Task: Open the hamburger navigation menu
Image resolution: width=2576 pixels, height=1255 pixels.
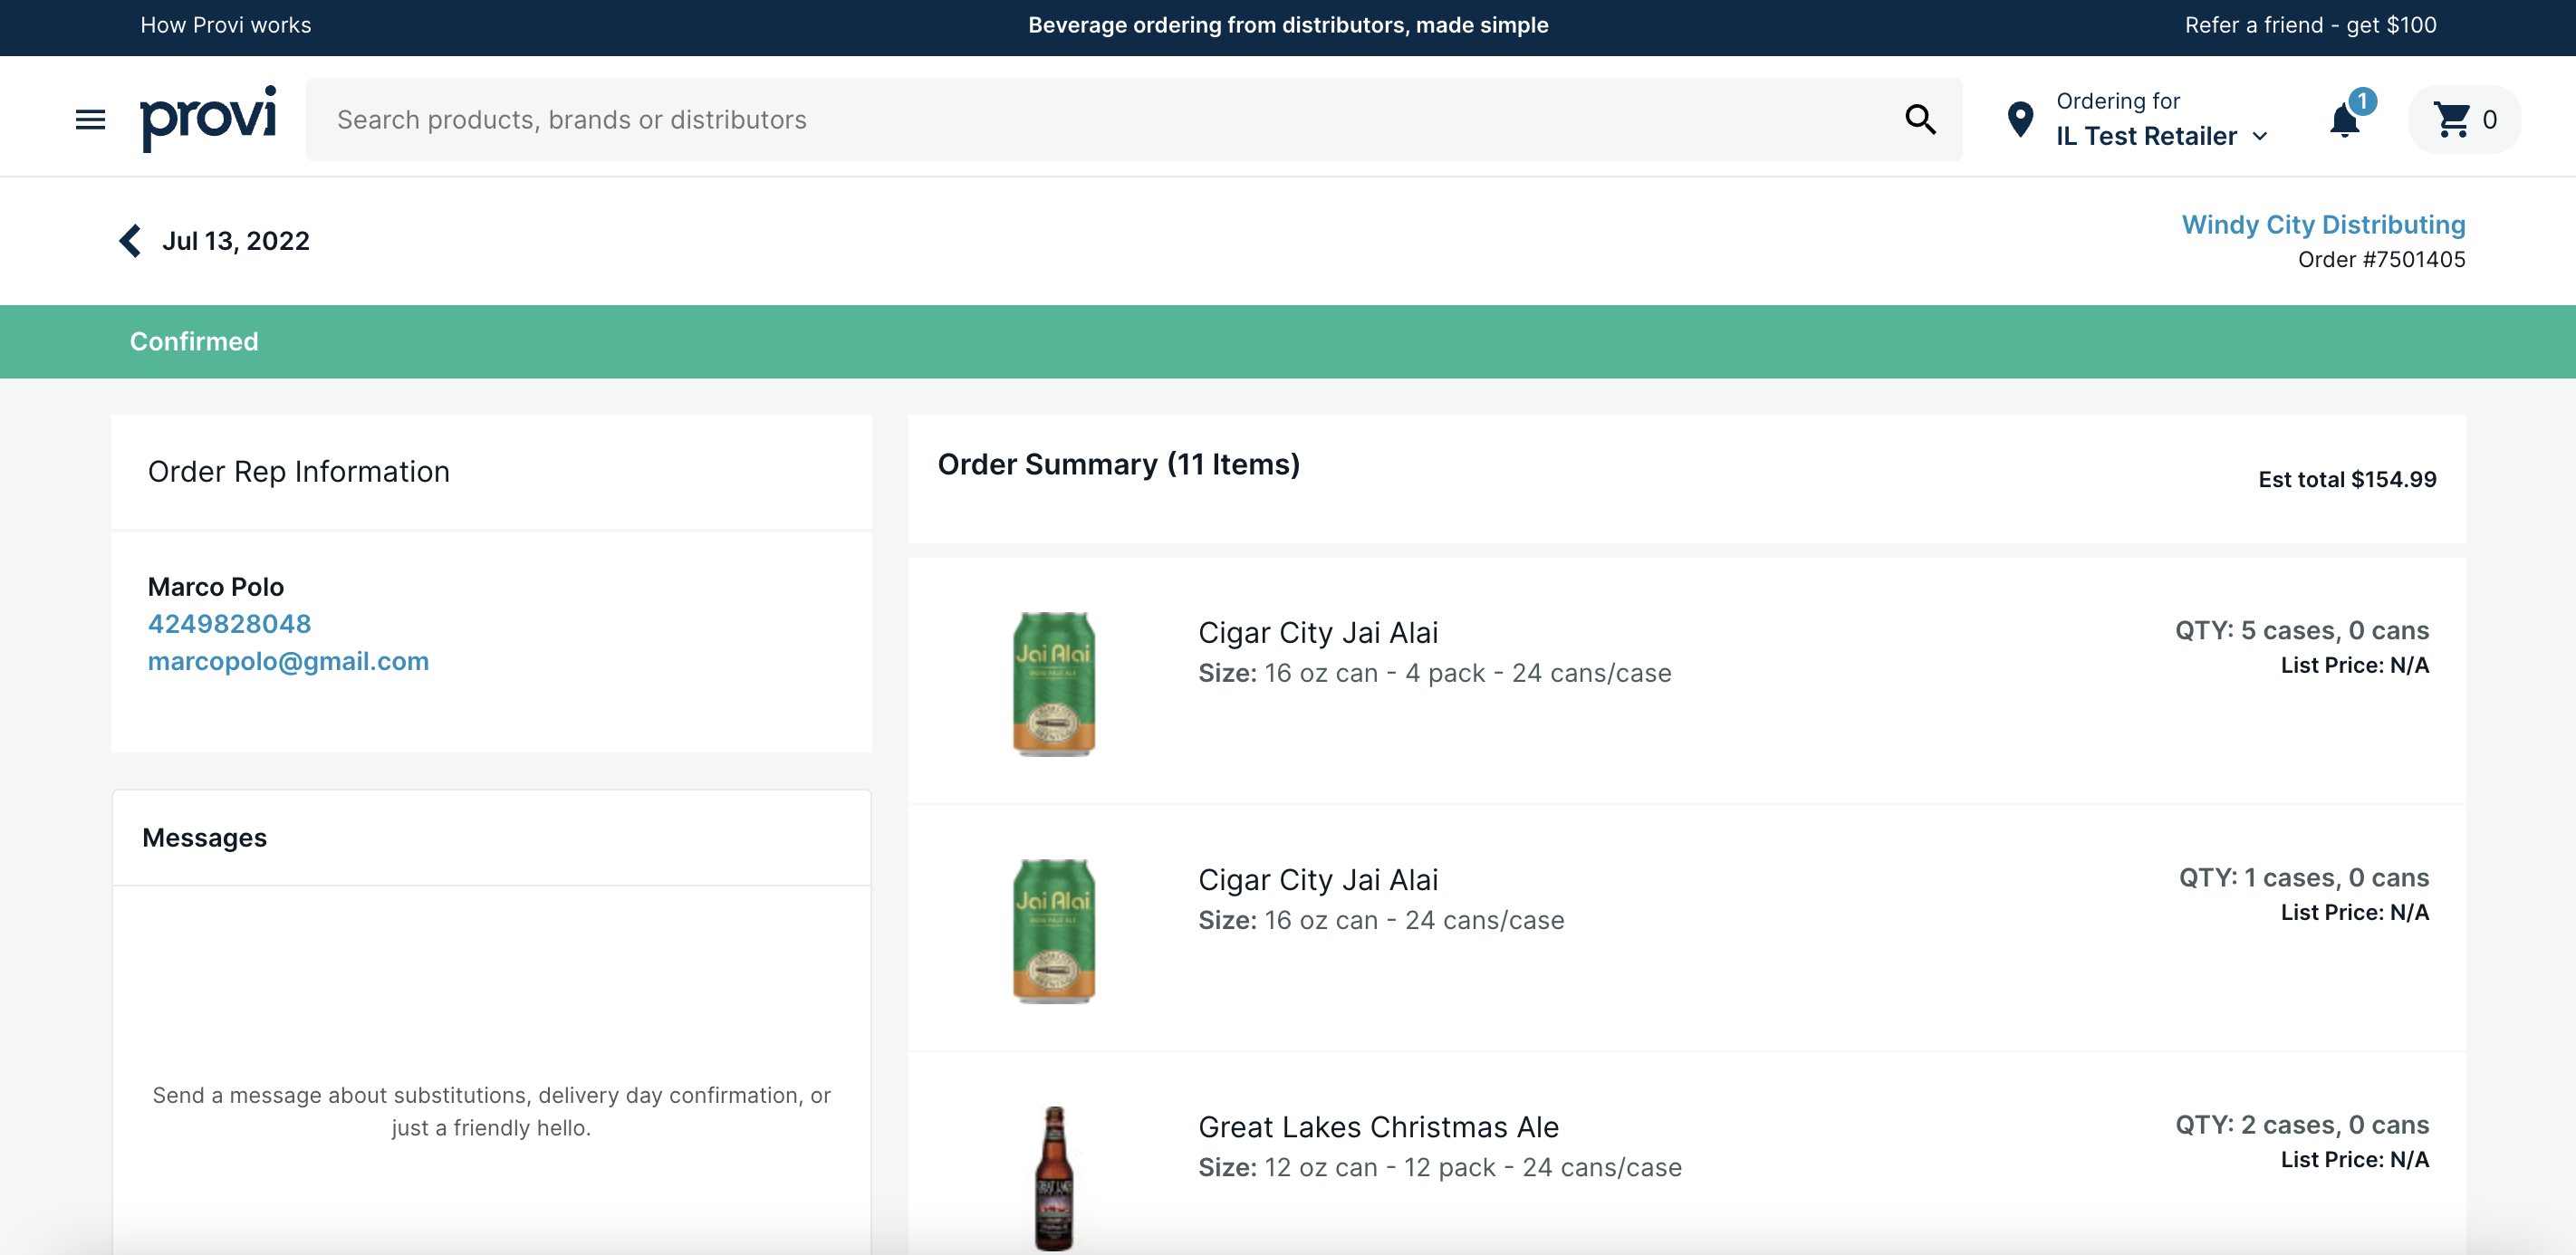Action: click(90, 120)
